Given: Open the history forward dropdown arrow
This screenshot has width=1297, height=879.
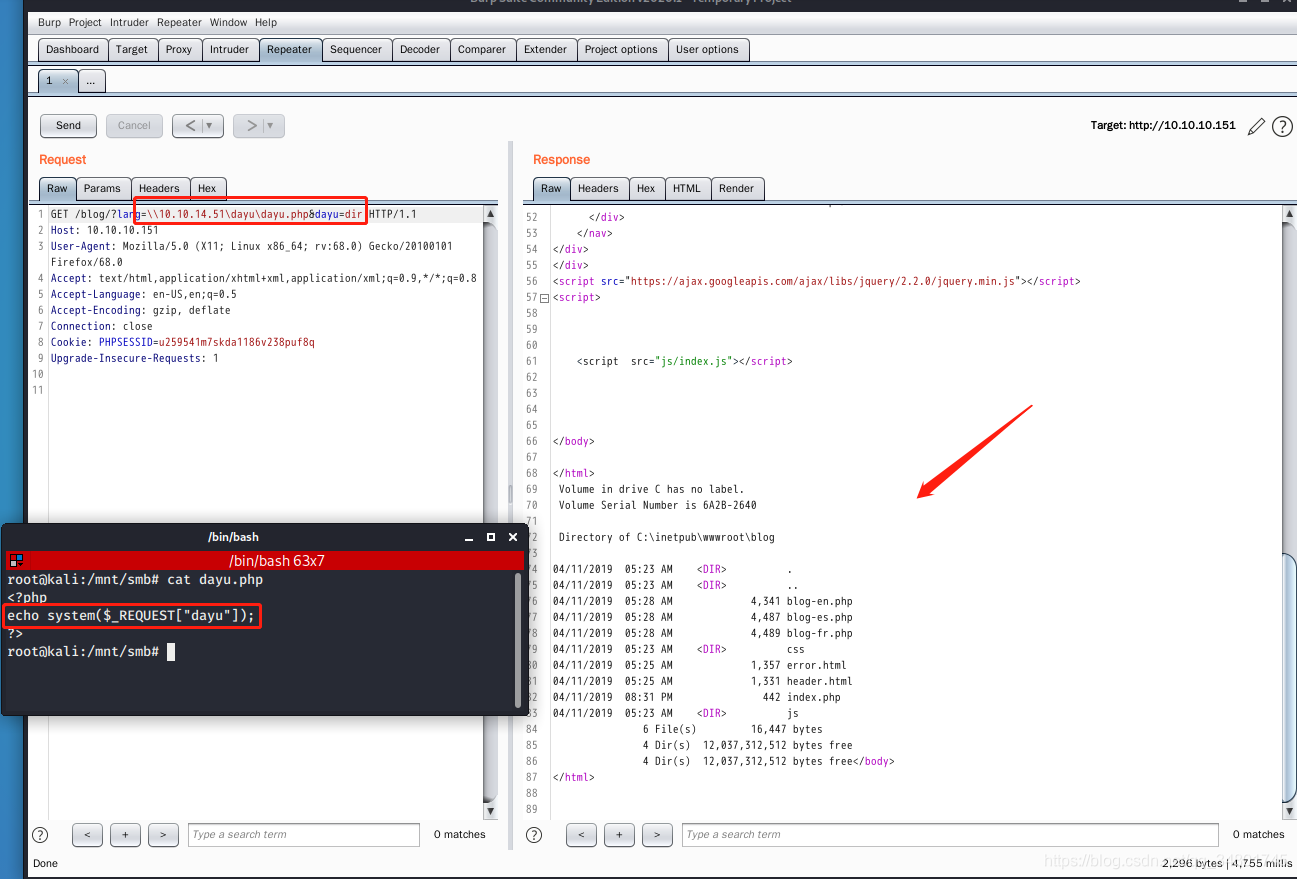Looking at the screenshot, I should tap(270, 126).
